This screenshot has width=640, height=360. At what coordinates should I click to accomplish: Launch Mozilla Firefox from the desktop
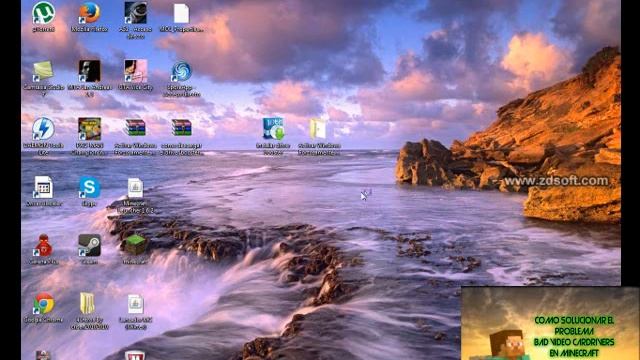tap(89, 13)
